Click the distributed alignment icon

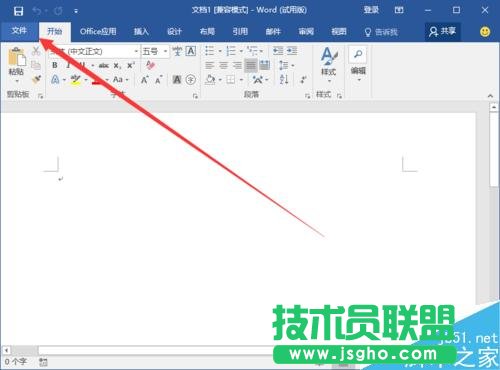pyautogui.click(x=265, y=65)
